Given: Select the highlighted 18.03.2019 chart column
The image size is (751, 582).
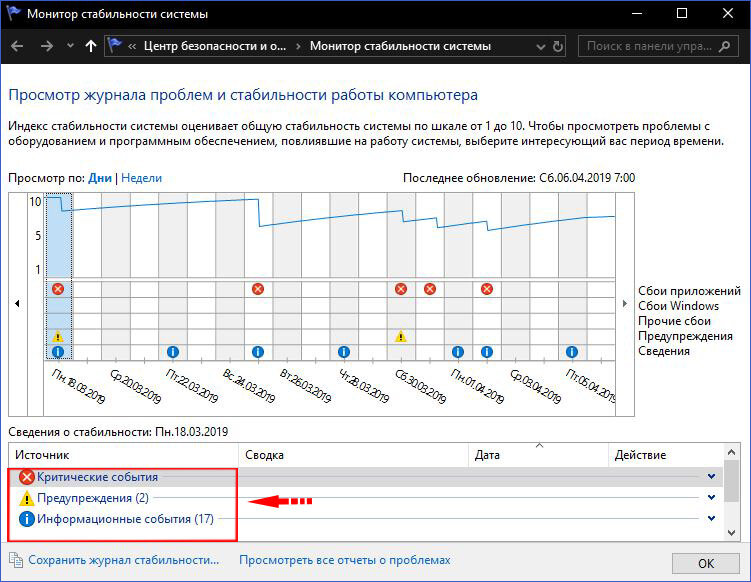Looking at the screenshot, I should coord(58,276).
